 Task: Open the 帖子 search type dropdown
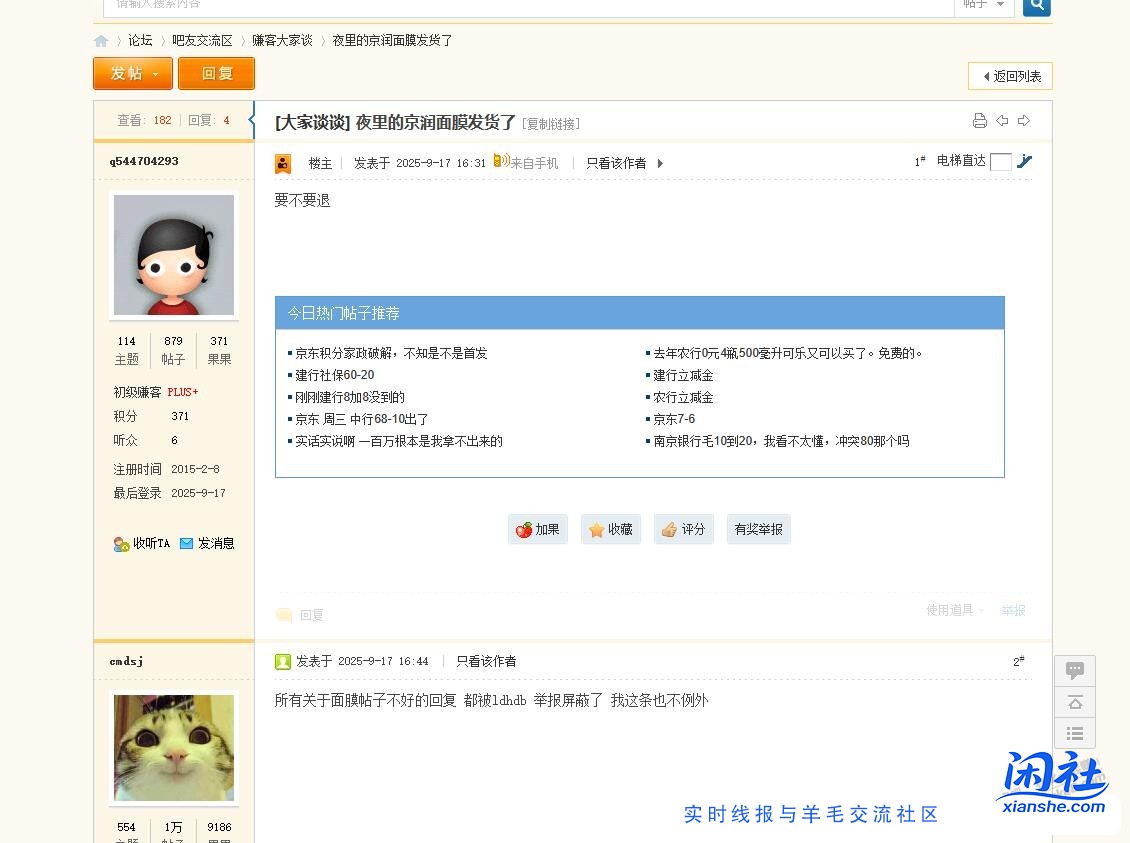pyautogui.click(x=984, y=5)
